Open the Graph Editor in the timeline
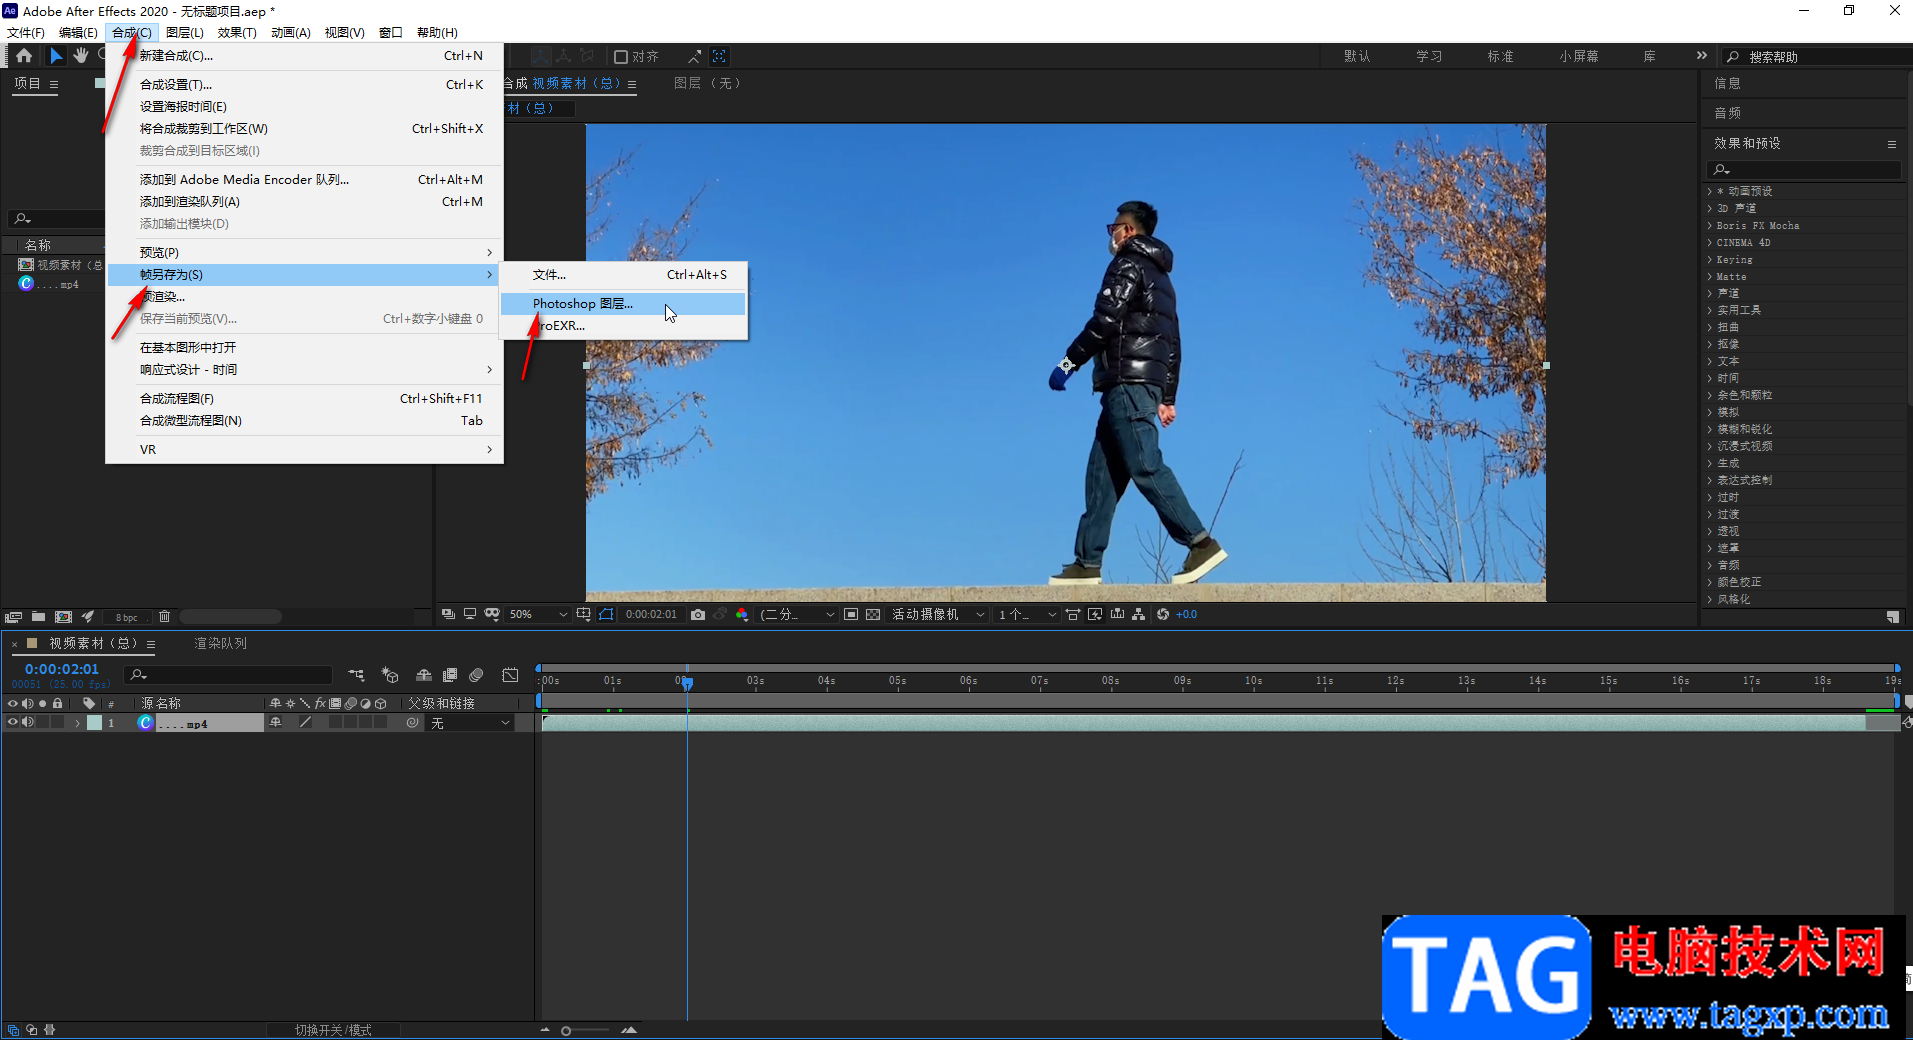The width and height of the screenshot is (1913, 1040). click(x=510, y=675)
